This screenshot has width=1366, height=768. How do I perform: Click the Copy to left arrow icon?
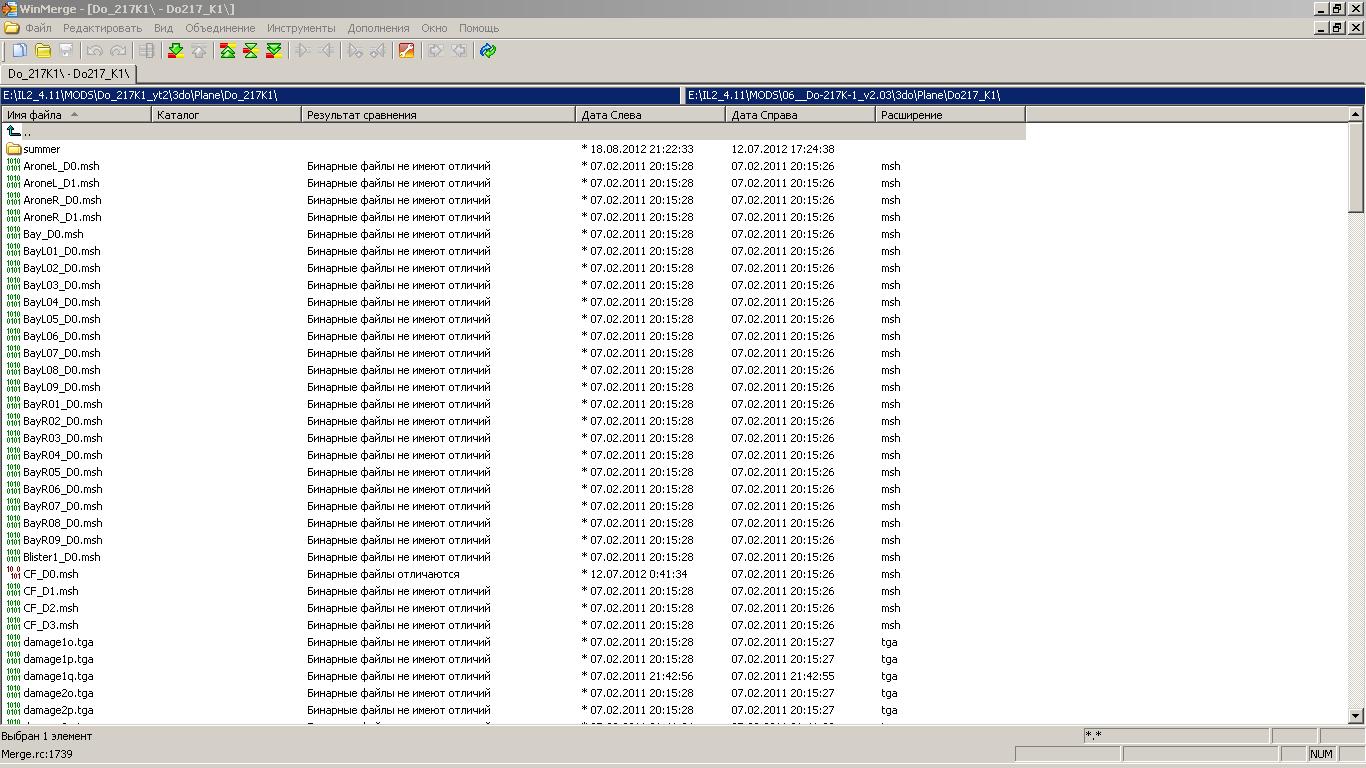tap(325, 51)
